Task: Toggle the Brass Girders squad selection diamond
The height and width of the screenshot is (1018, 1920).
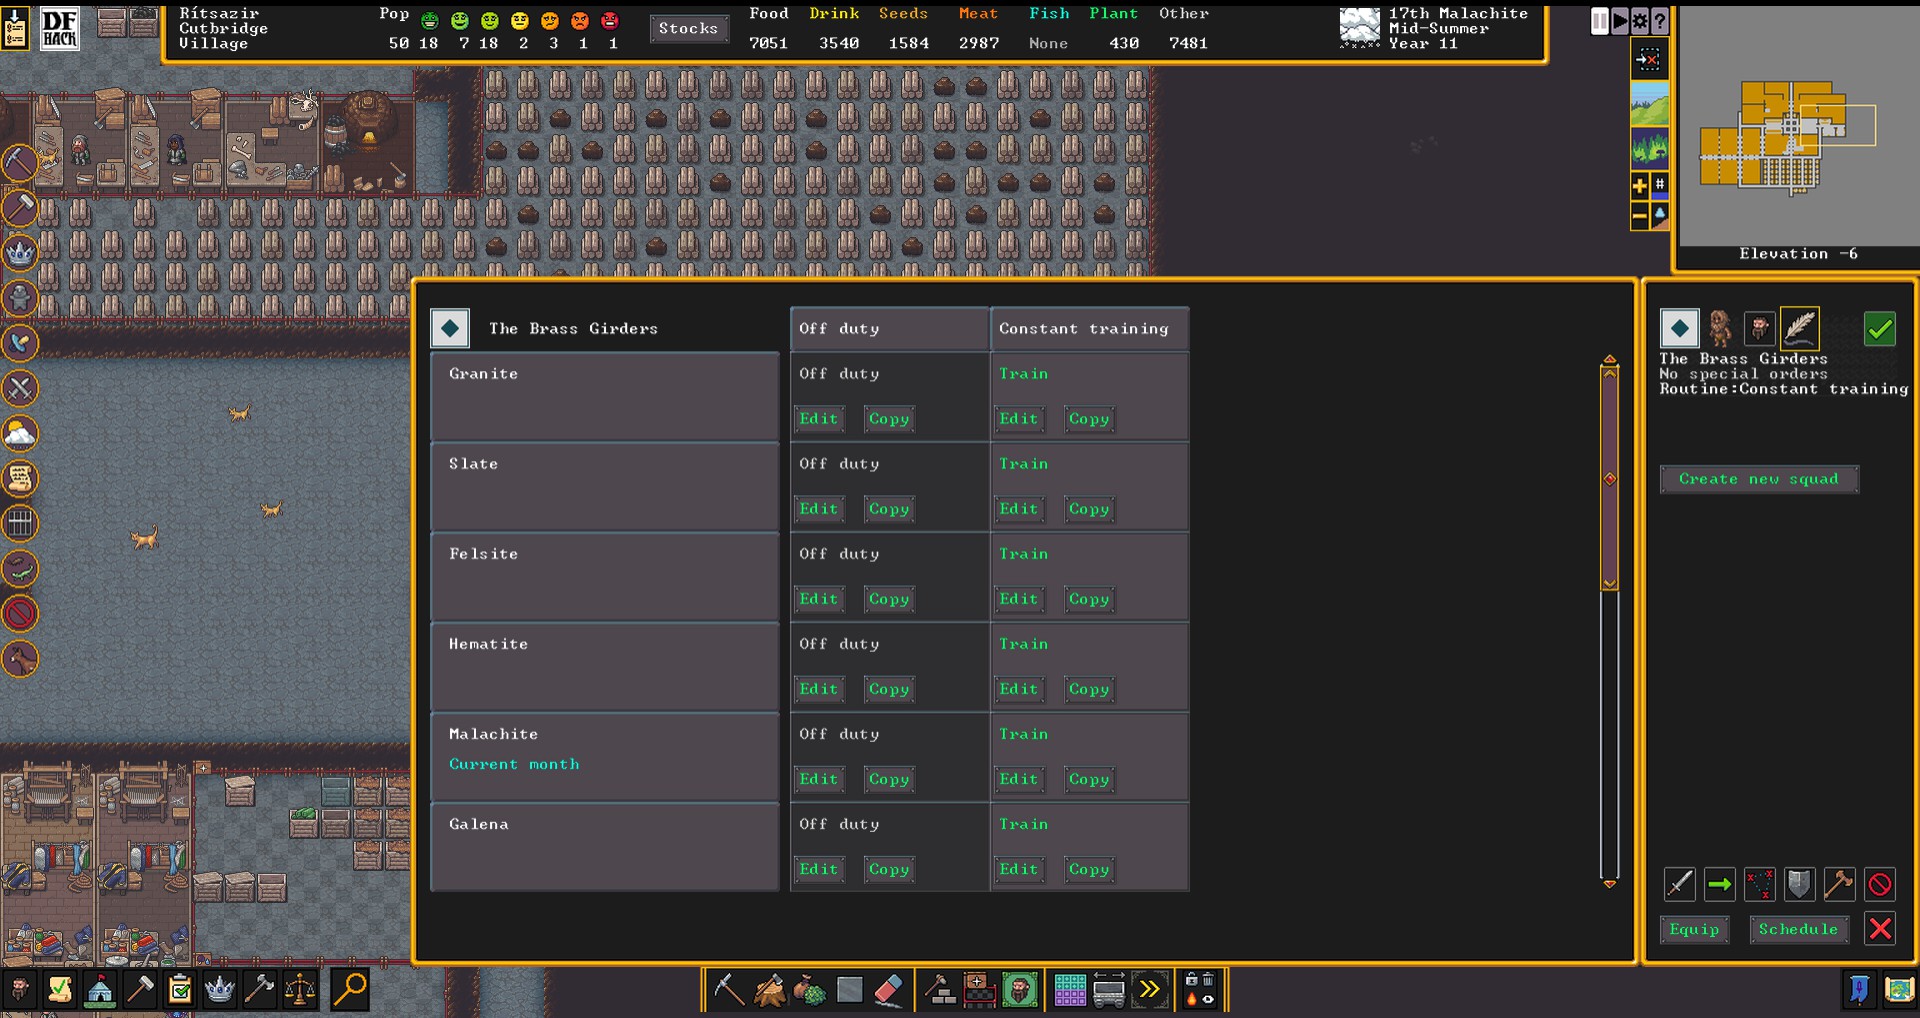Action: pyautogui.click(x=1679, y=328)
